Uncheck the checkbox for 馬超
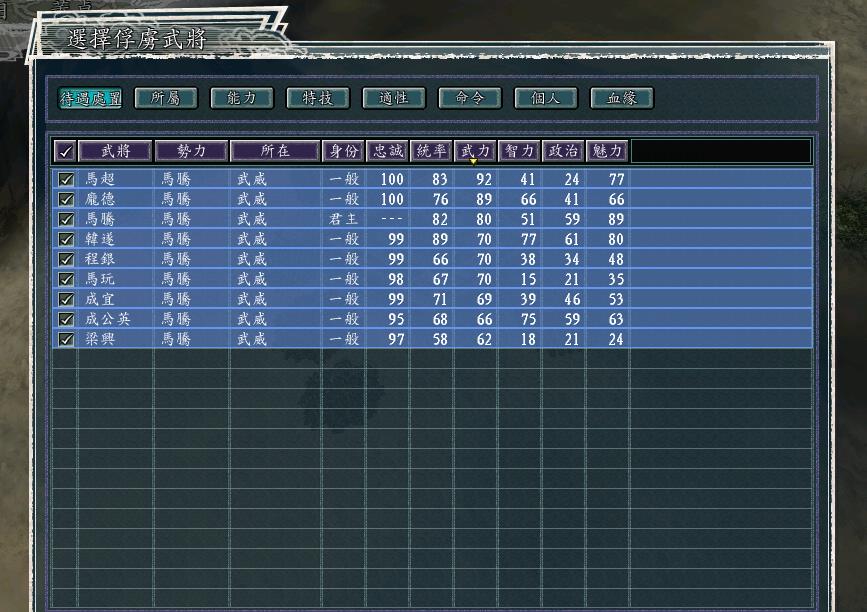Viewport: 867px width, 612px height. [66, 179]
